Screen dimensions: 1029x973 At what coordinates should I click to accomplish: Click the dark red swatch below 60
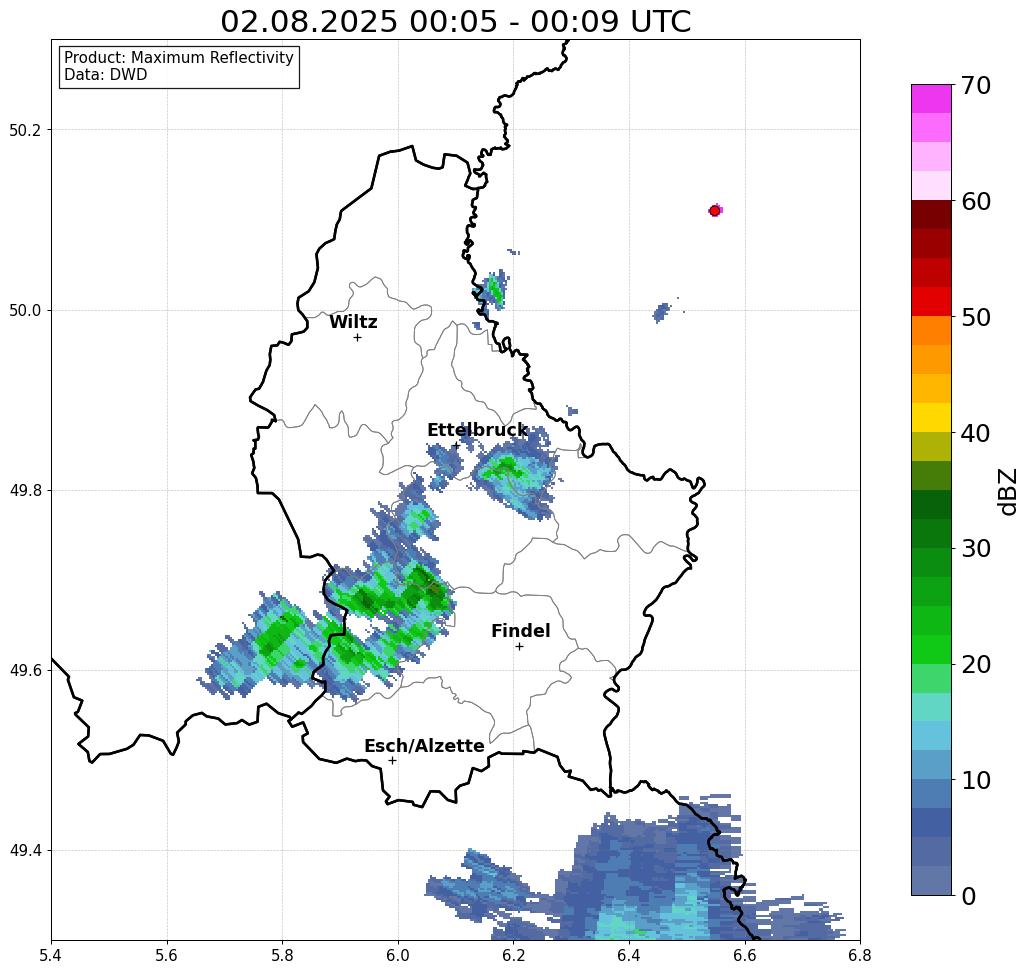click(931, 215)
